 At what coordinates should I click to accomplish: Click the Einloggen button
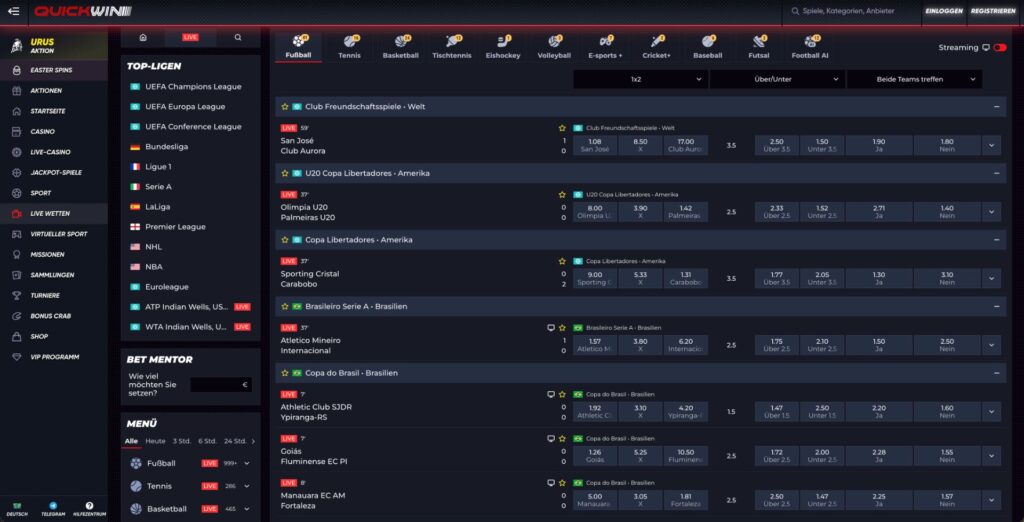(x=944, y=11)
